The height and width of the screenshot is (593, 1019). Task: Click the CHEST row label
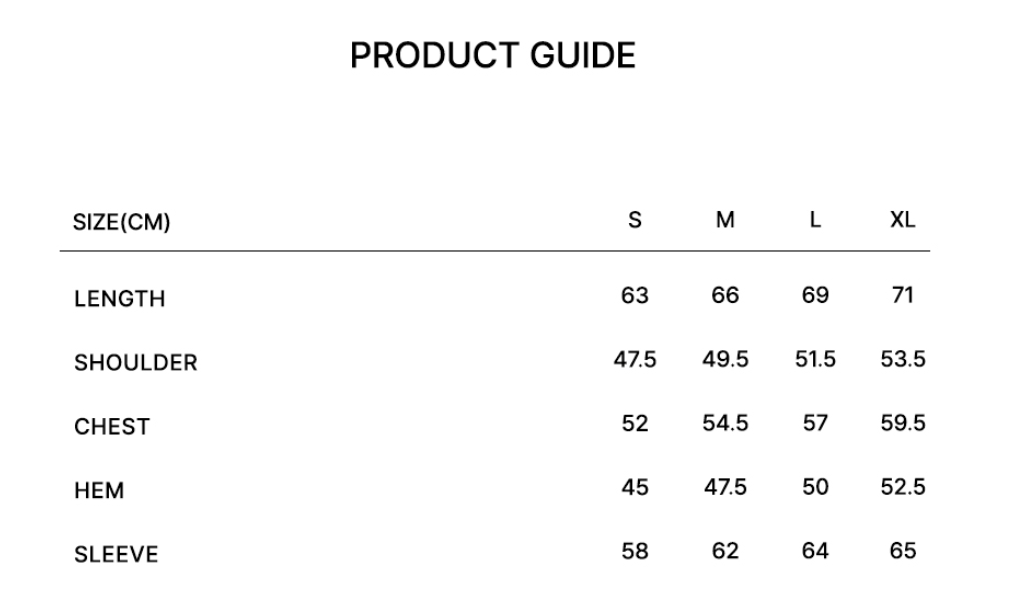(x=112, y=427)
